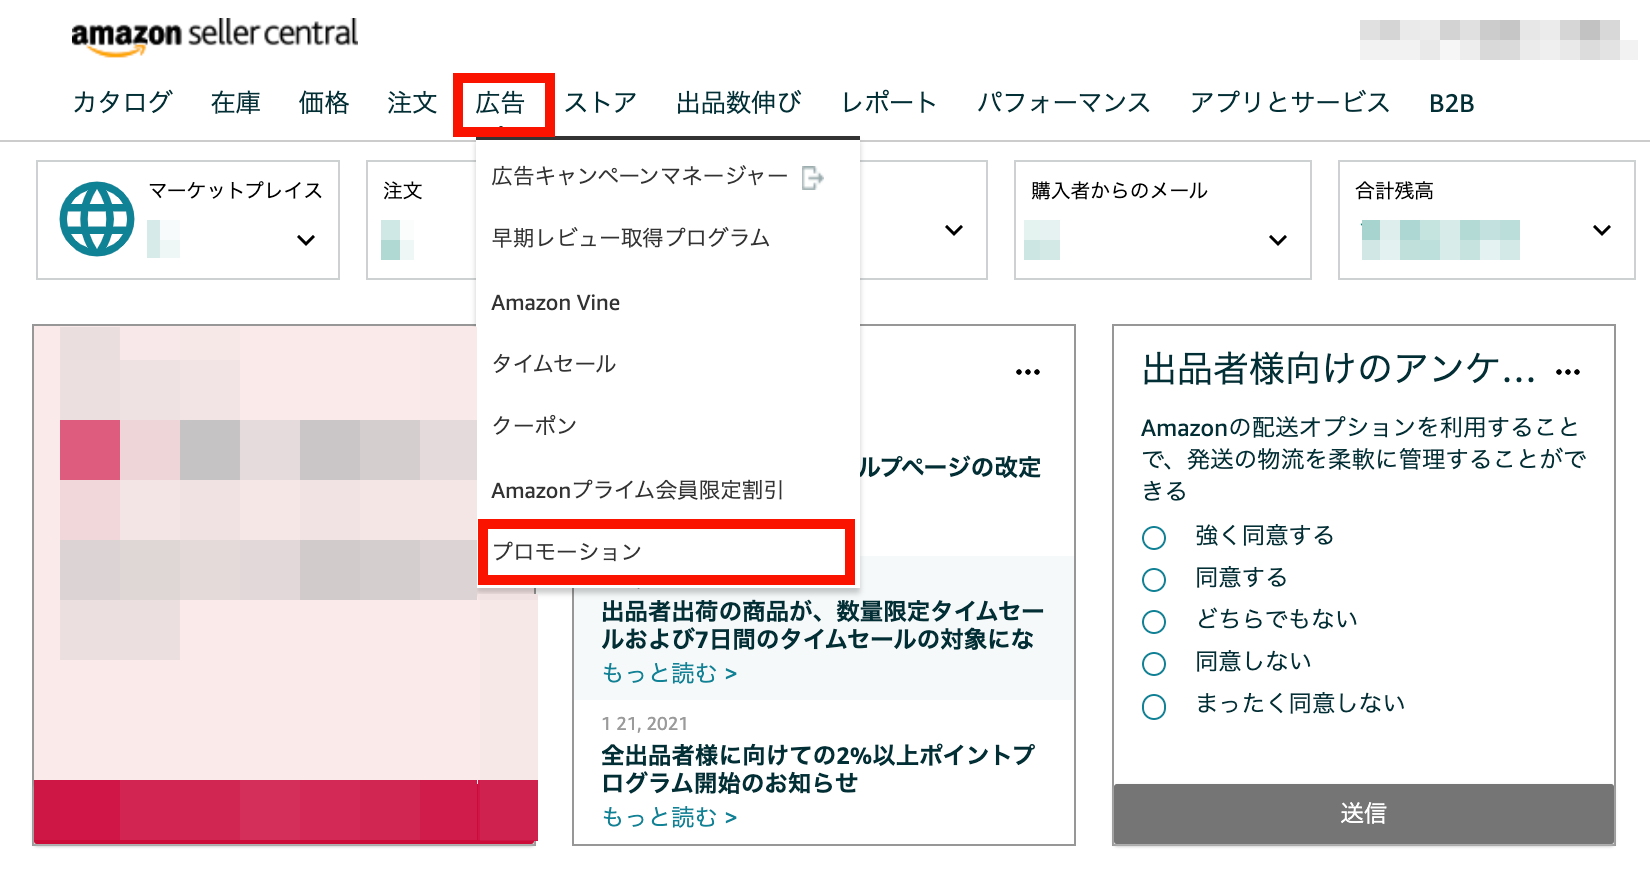The width and height of the screenshot is (1650, 872).
Task: Open the B2B menu
Action: (1452, 103)
